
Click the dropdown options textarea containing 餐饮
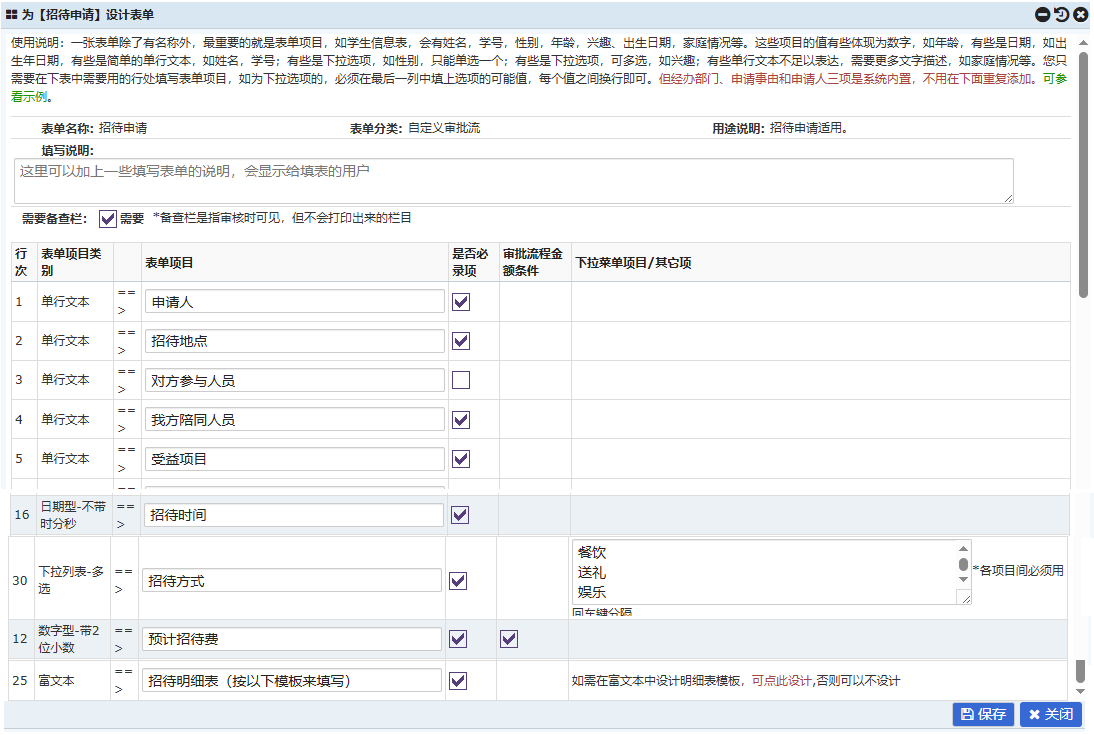[x=760, y=572]
